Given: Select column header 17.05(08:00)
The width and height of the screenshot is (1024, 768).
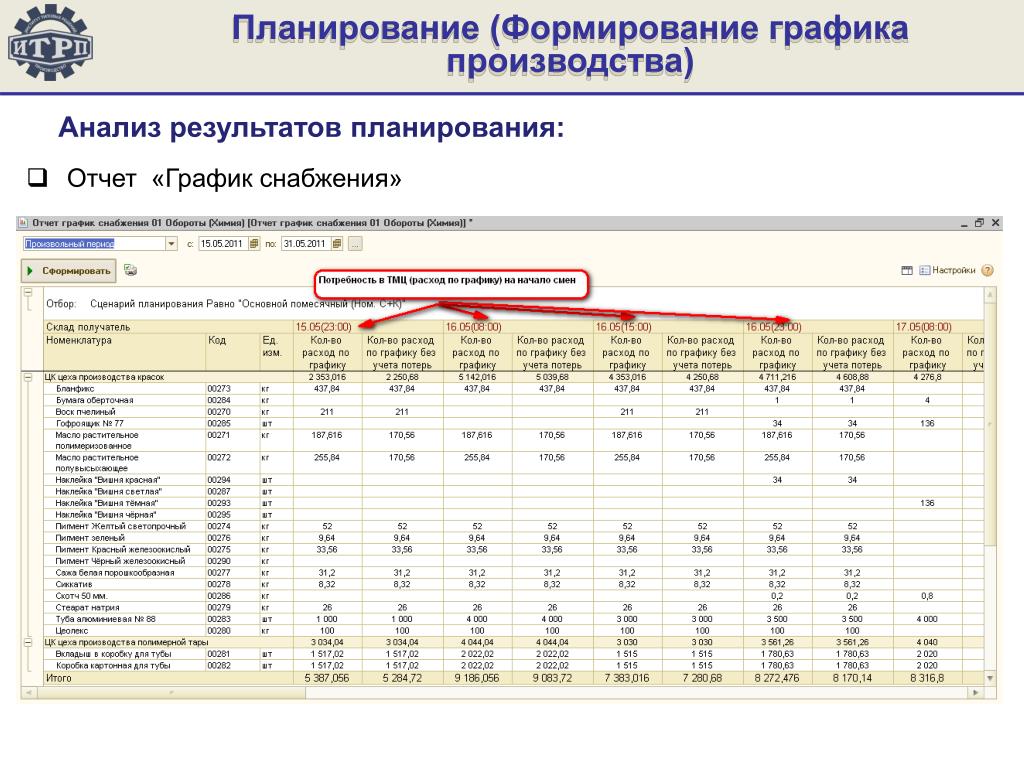Looking at the screenshot, I should [923, 327].
